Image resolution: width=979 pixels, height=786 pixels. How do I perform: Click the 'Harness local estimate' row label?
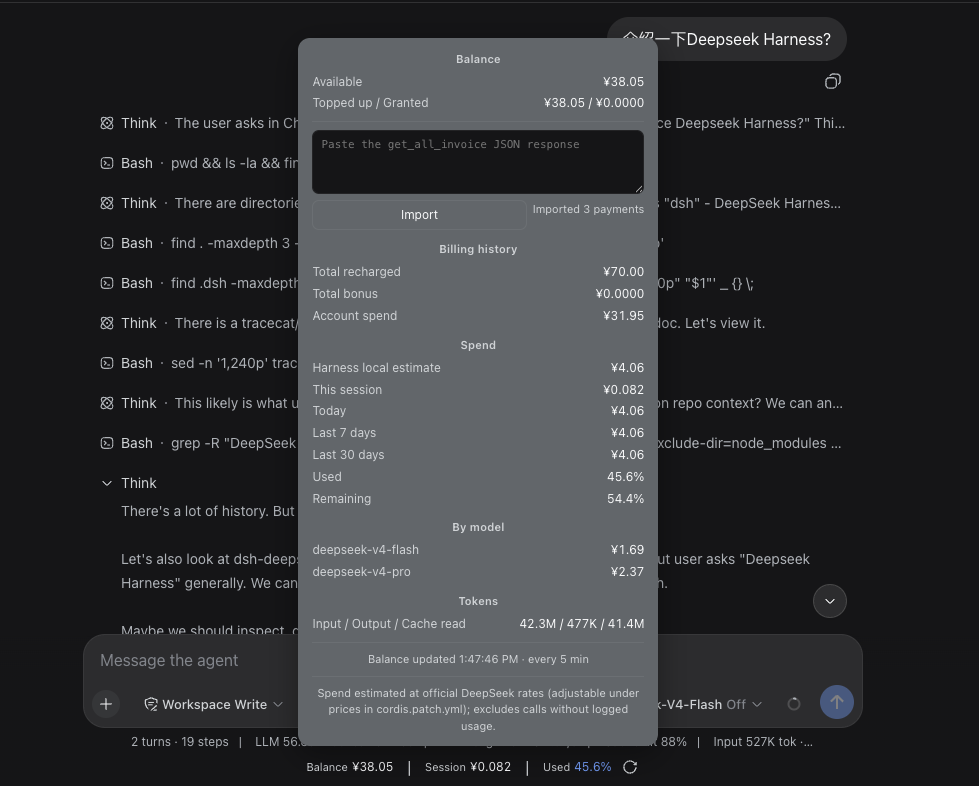(x=376, y=368)
